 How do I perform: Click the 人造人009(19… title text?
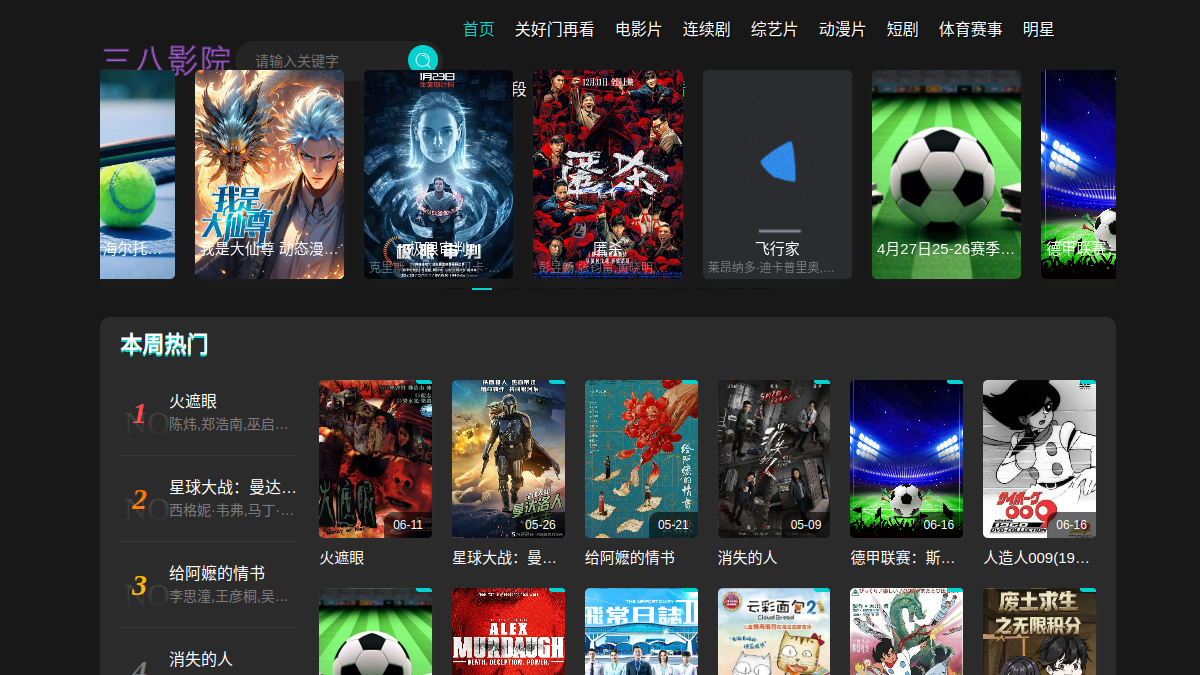[x=1037, y=558]
